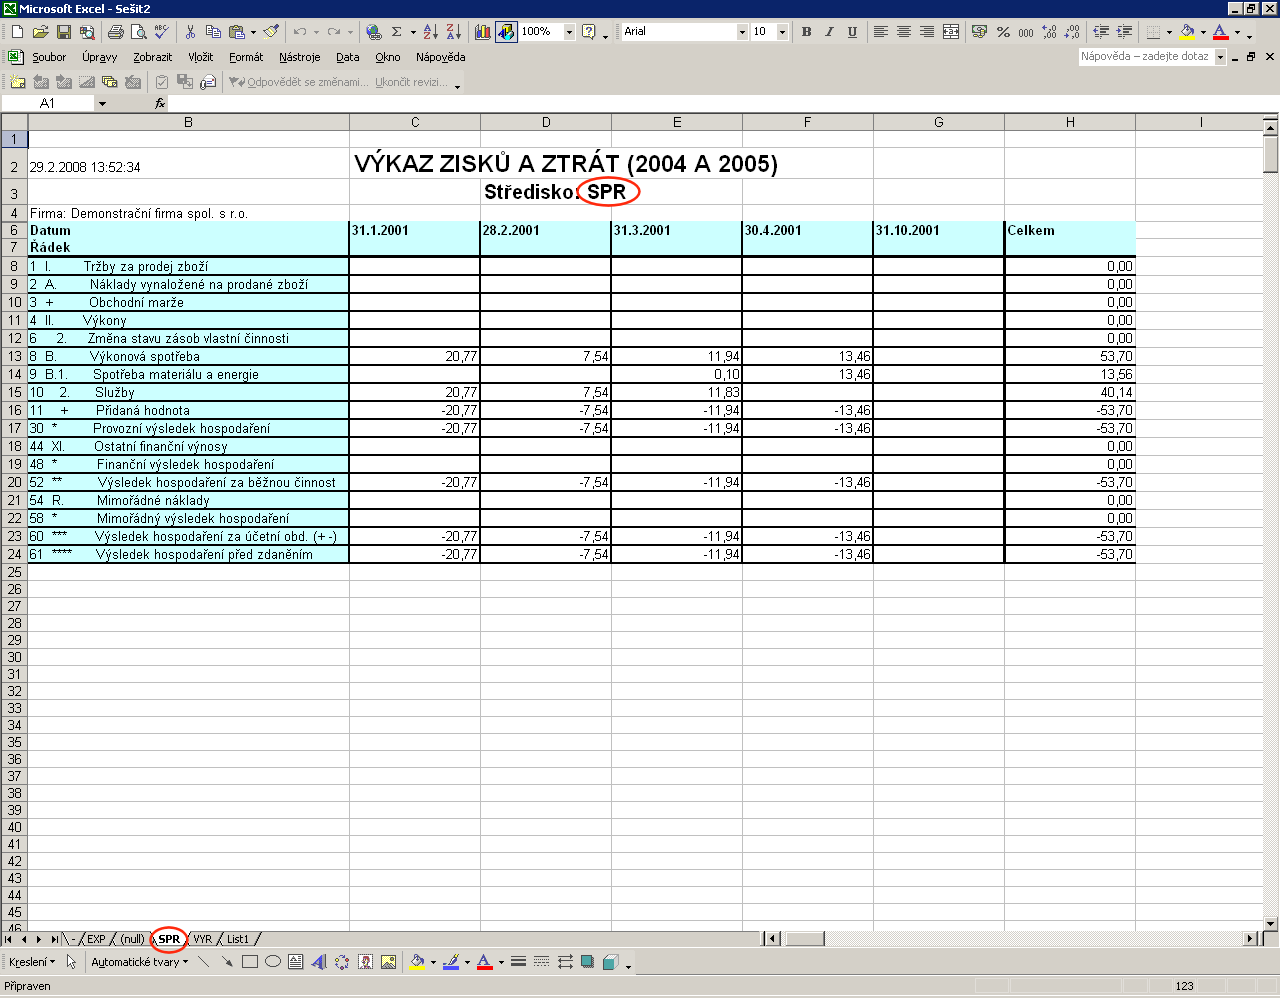
Task: Jump to the last sheet tab
Action: (54, 939)
